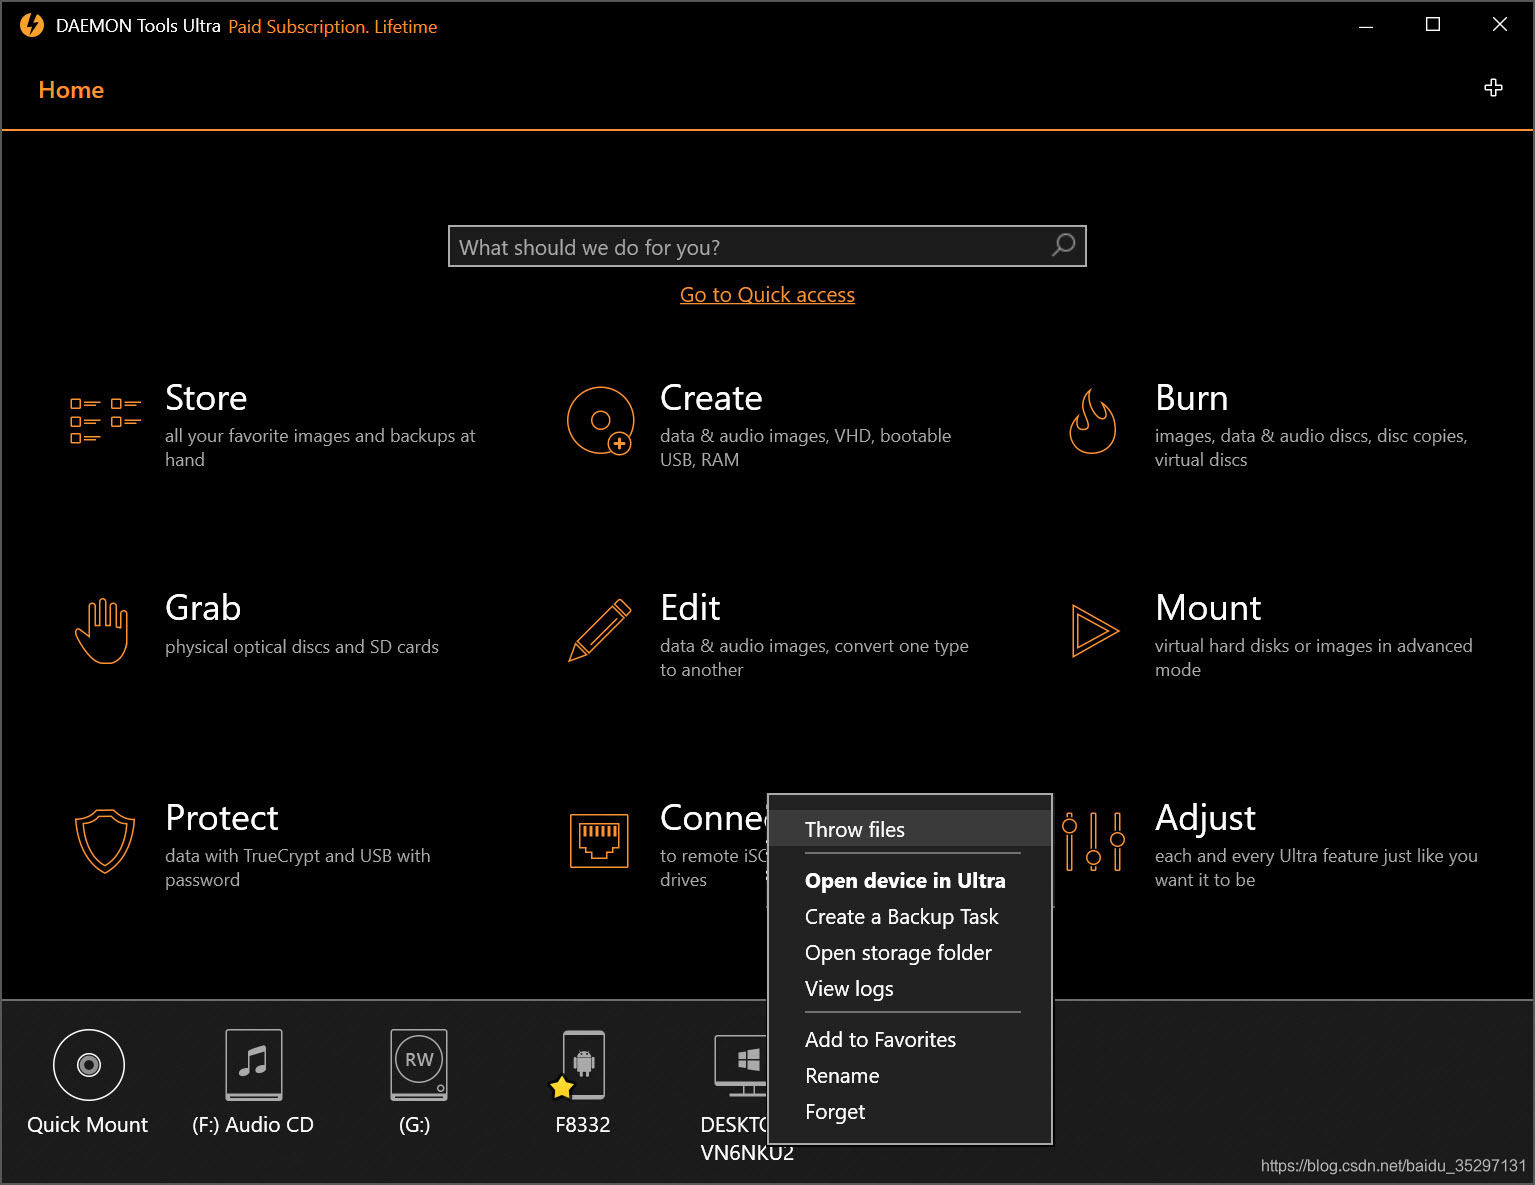1535x1185 pixels.
Task: Select Create a Backup Task
Action: tap(910, 917)
